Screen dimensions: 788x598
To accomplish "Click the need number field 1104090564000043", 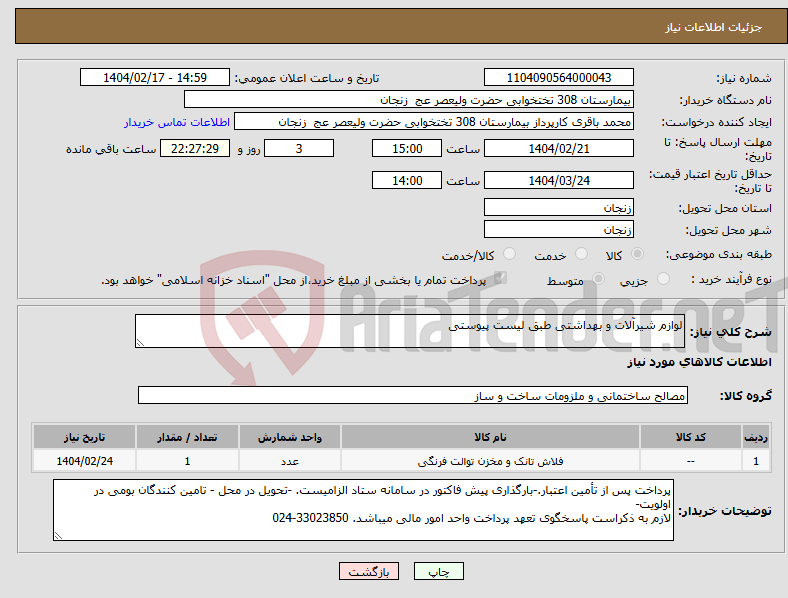I will pyautogui.click(x=559, y=77).
